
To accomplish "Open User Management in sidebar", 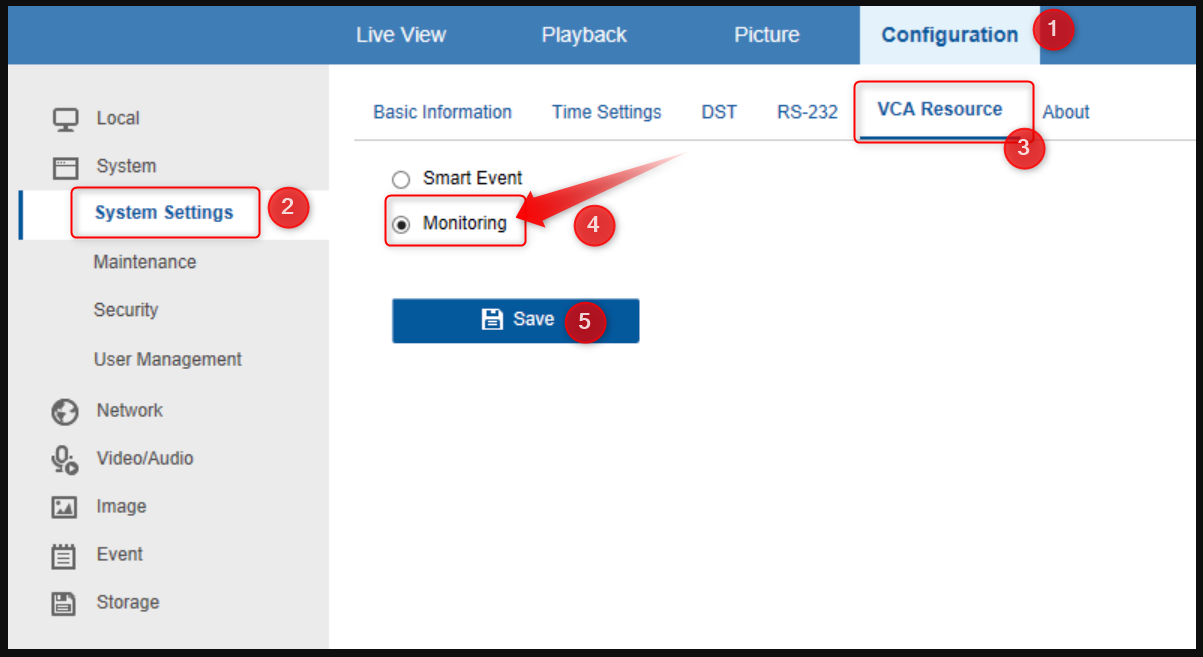I will (168, 359).
